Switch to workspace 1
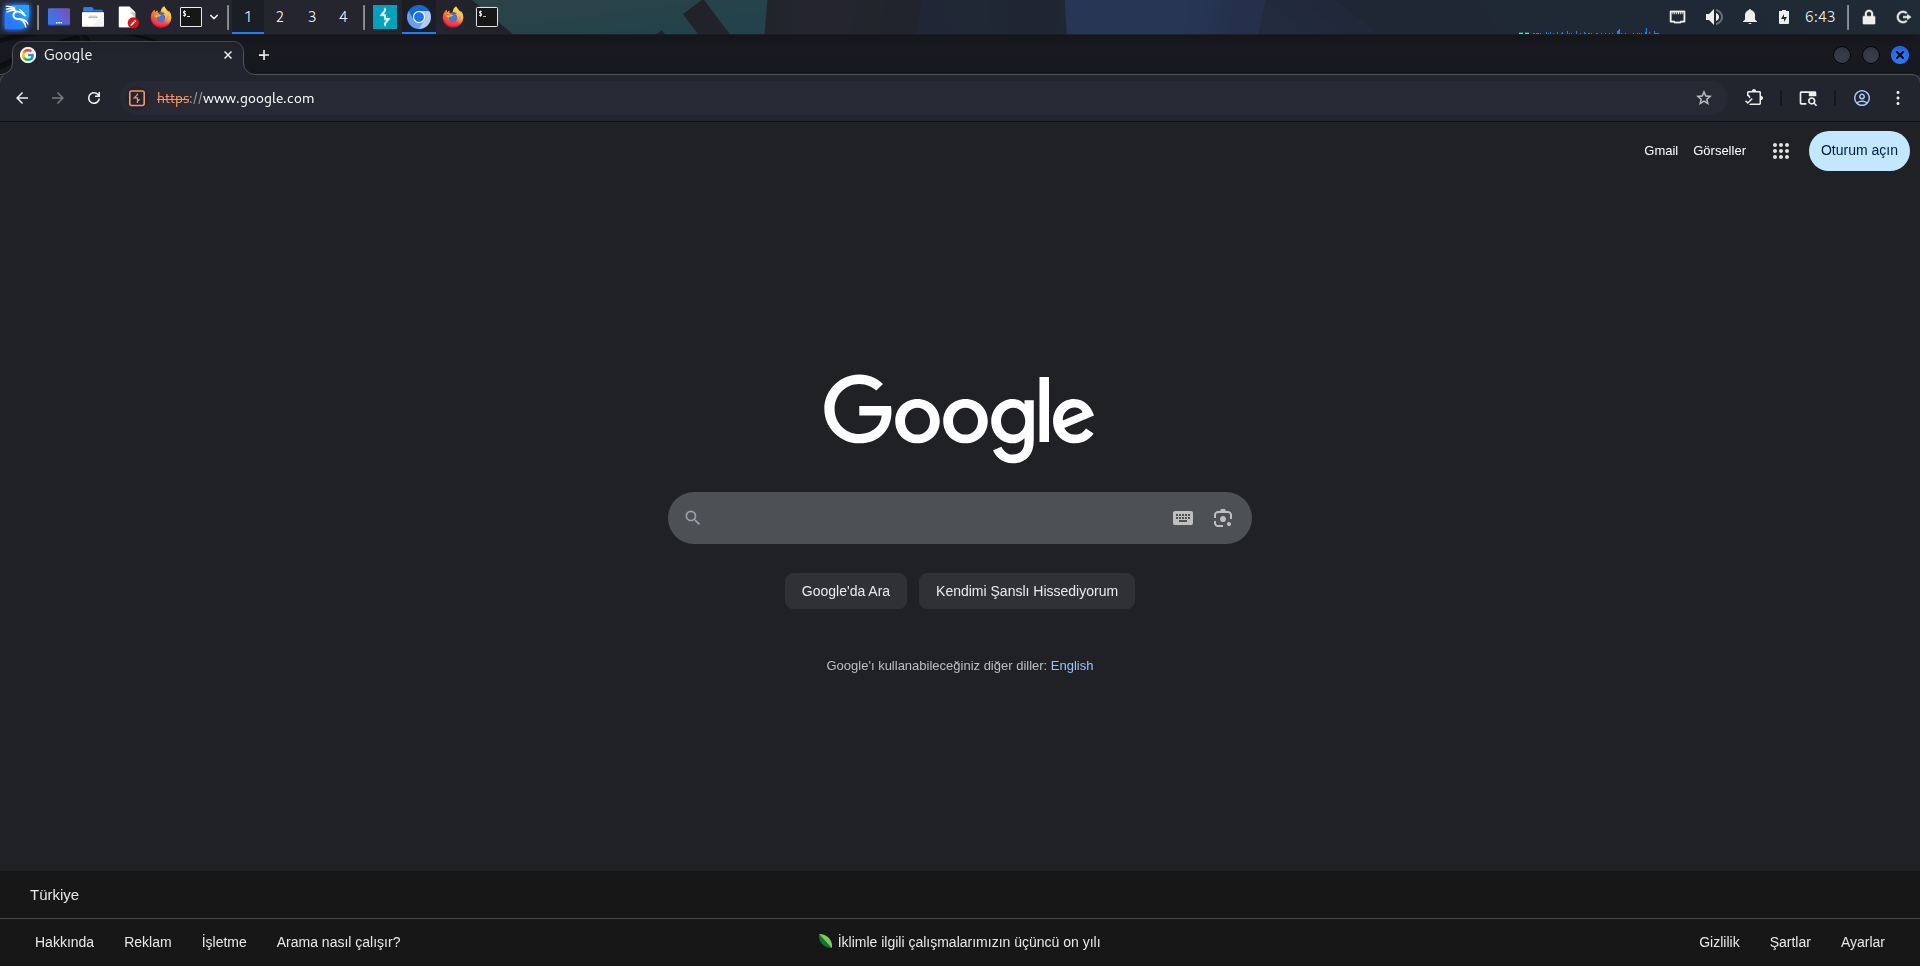1920x966 pixels. click(248, 17)
